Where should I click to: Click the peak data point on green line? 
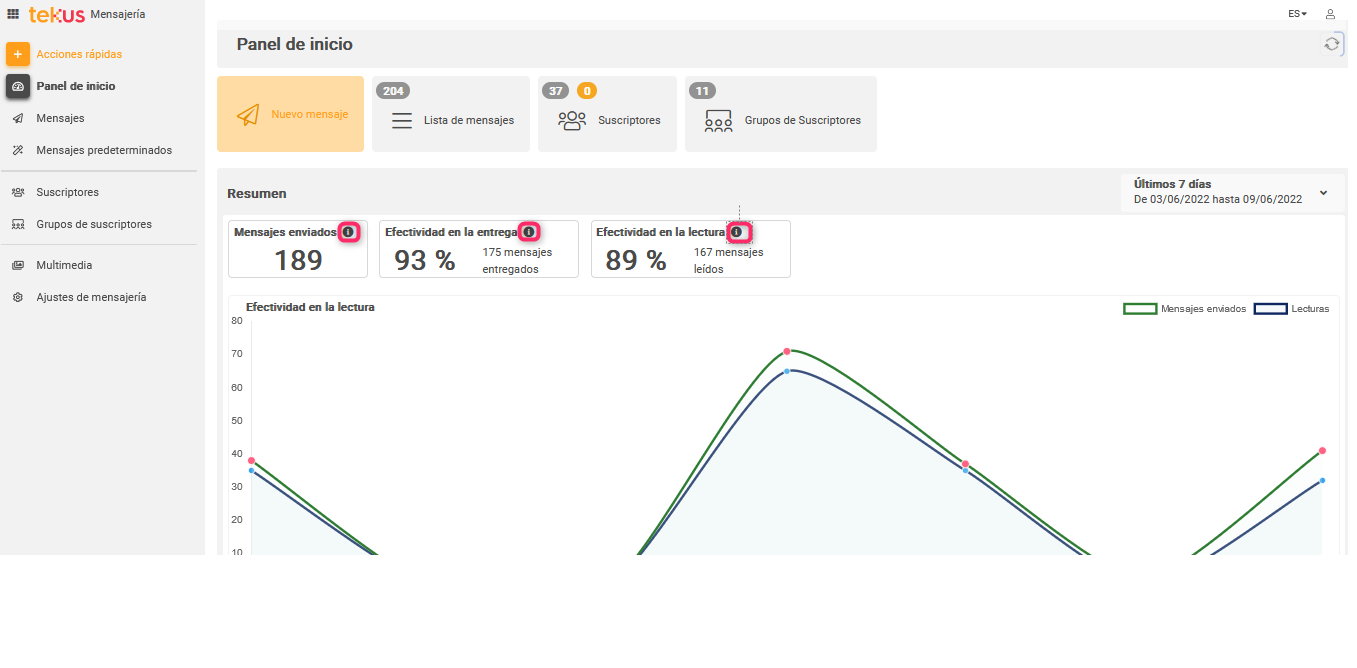click(787, 351)
